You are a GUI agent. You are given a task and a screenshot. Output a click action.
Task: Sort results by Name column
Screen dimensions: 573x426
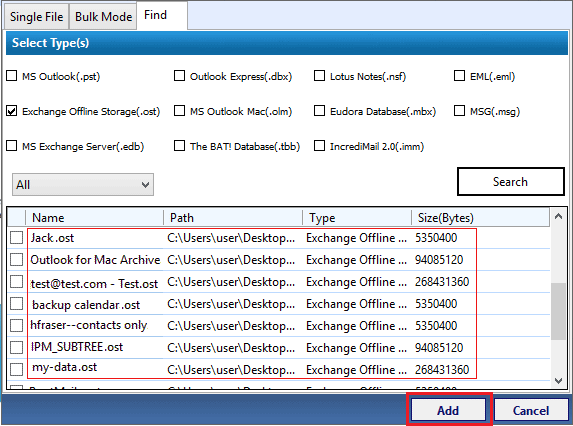point(94,218)
